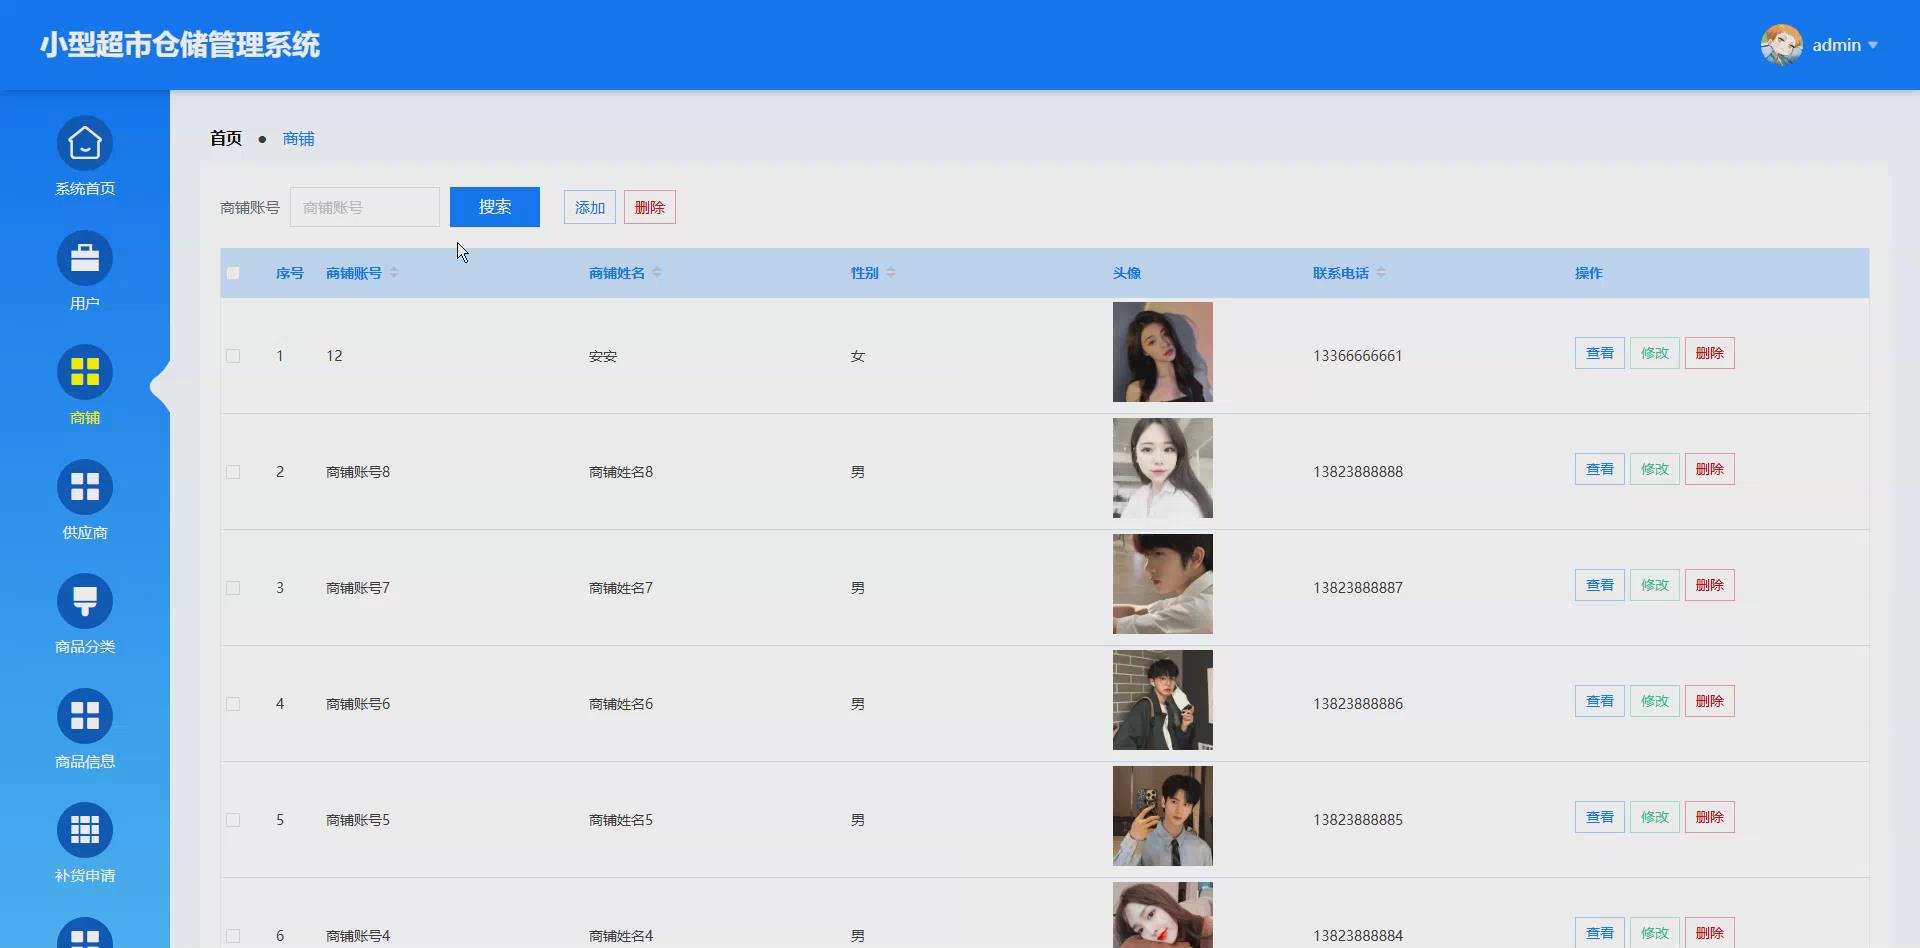Viewport: 1920px width, 948px height.
Task: Edit the 安安 row with 修改
Action: point(1655,353)
